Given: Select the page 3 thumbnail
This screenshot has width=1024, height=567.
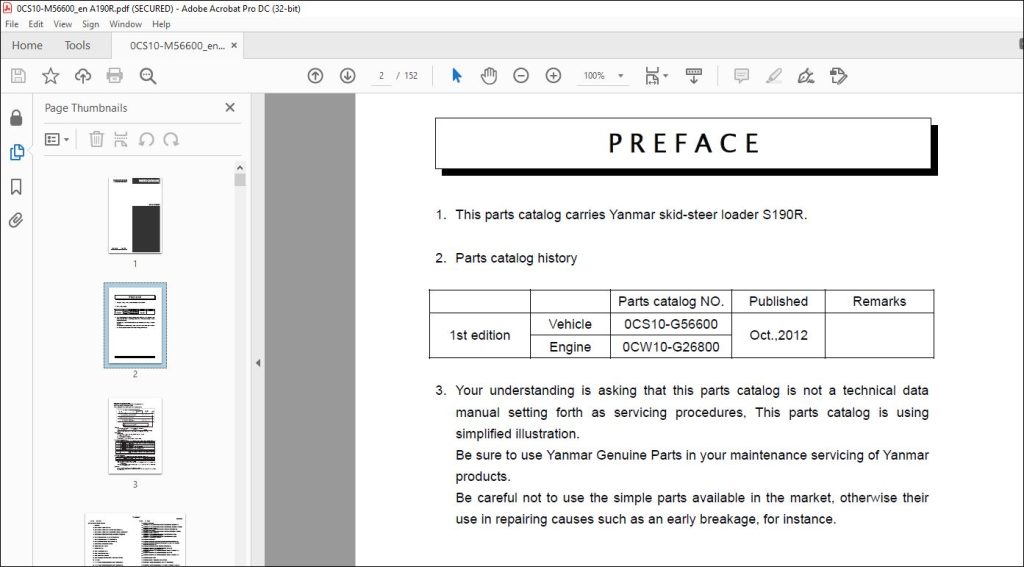Looking at the screenshot, I should tap(135, 436).
